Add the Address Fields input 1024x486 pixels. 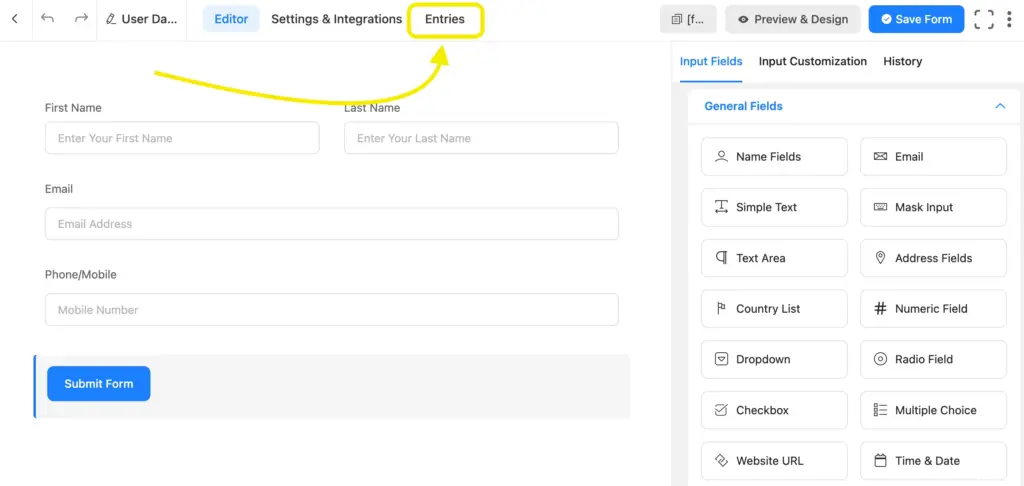tap(933, 258)
